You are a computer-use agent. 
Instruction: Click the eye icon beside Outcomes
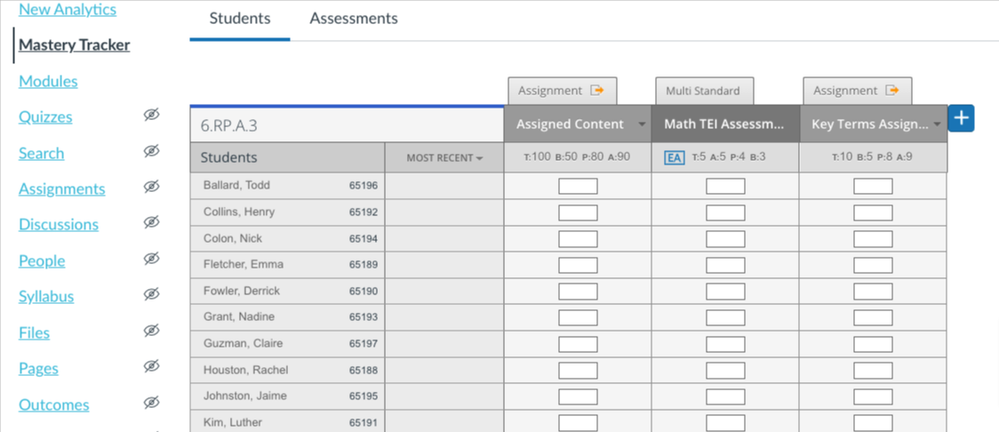coord(151,404)
